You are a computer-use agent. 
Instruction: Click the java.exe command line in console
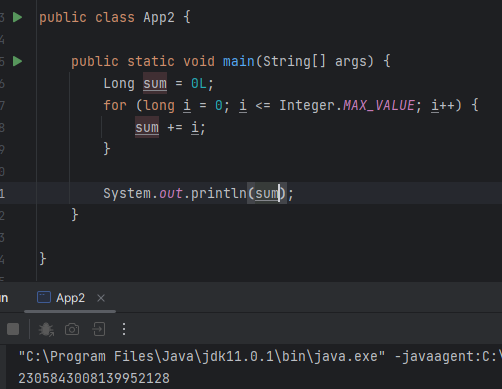[x=260, y=356]
